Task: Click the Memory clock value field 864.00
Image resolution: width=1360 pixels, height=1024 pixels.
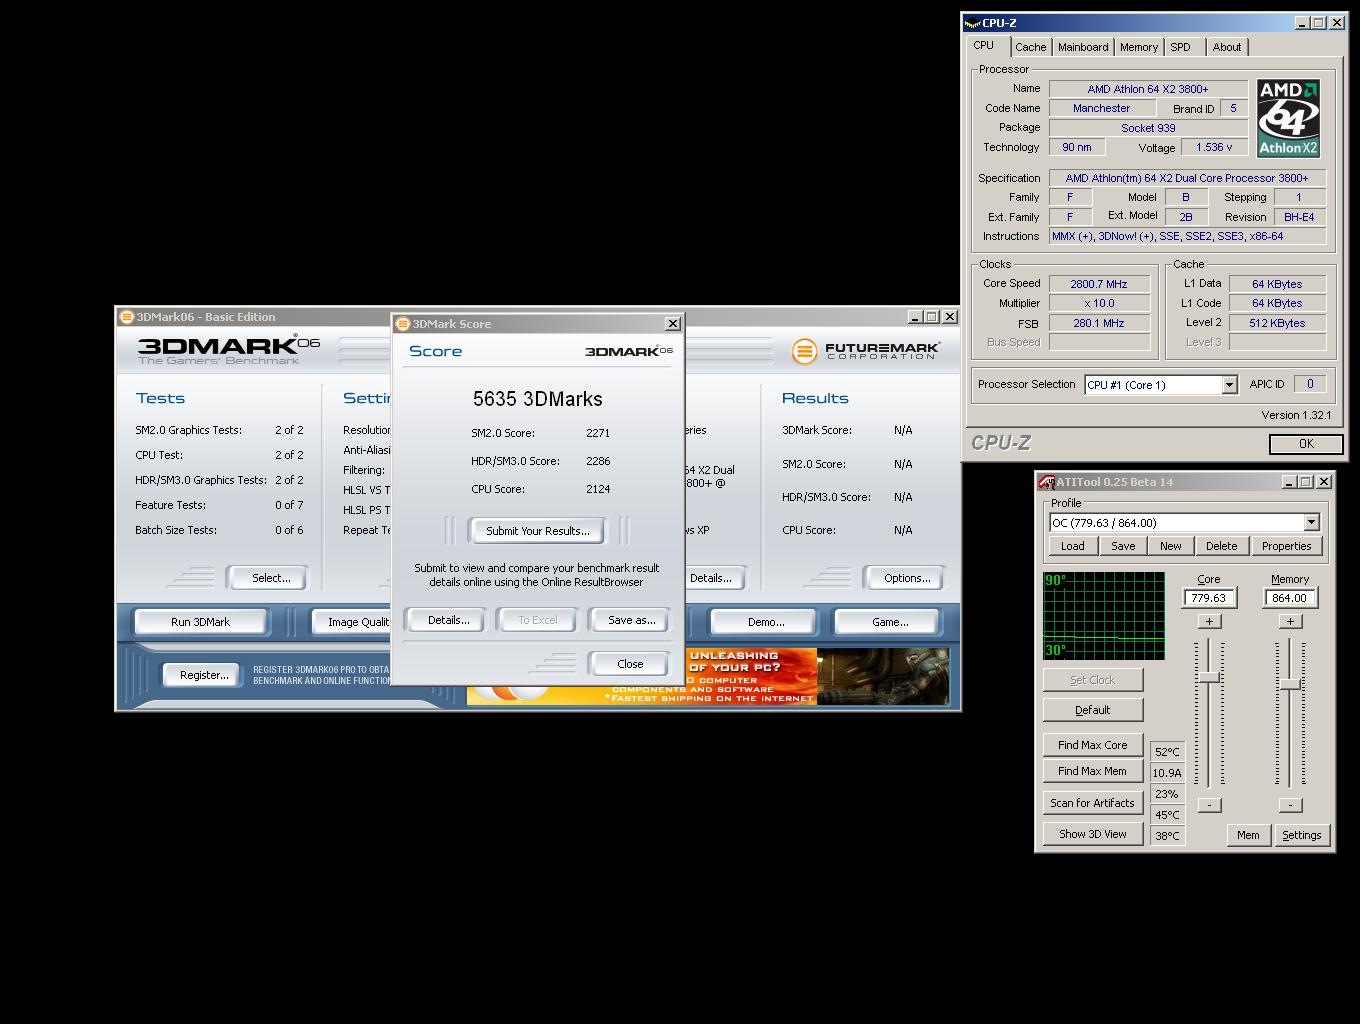Action: pyautogui.click(x=1290, y=598)
